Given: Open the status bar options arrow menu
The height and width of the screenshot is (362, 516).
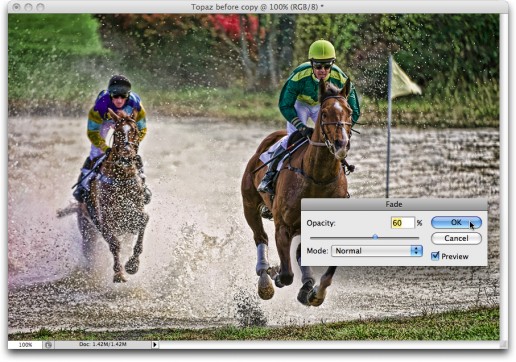Looking at the screenshot, I should pos(155,345).
